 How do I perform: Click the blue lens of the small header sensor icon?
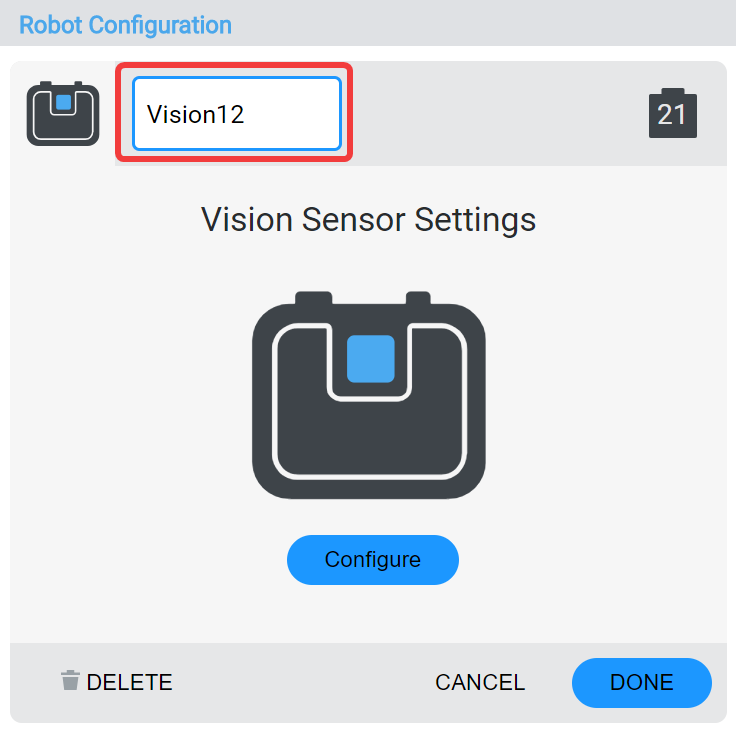click(63, 102)
